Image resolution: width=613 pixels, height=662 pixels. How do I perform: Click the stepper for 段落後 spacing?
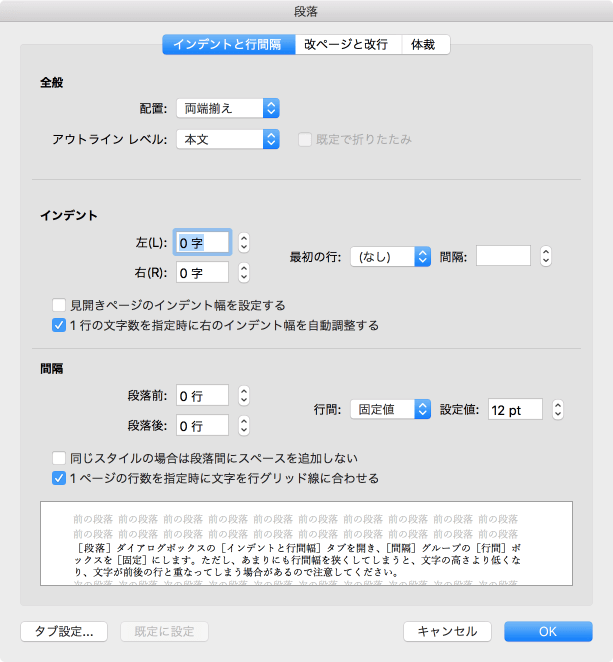(x=244, y=426)
